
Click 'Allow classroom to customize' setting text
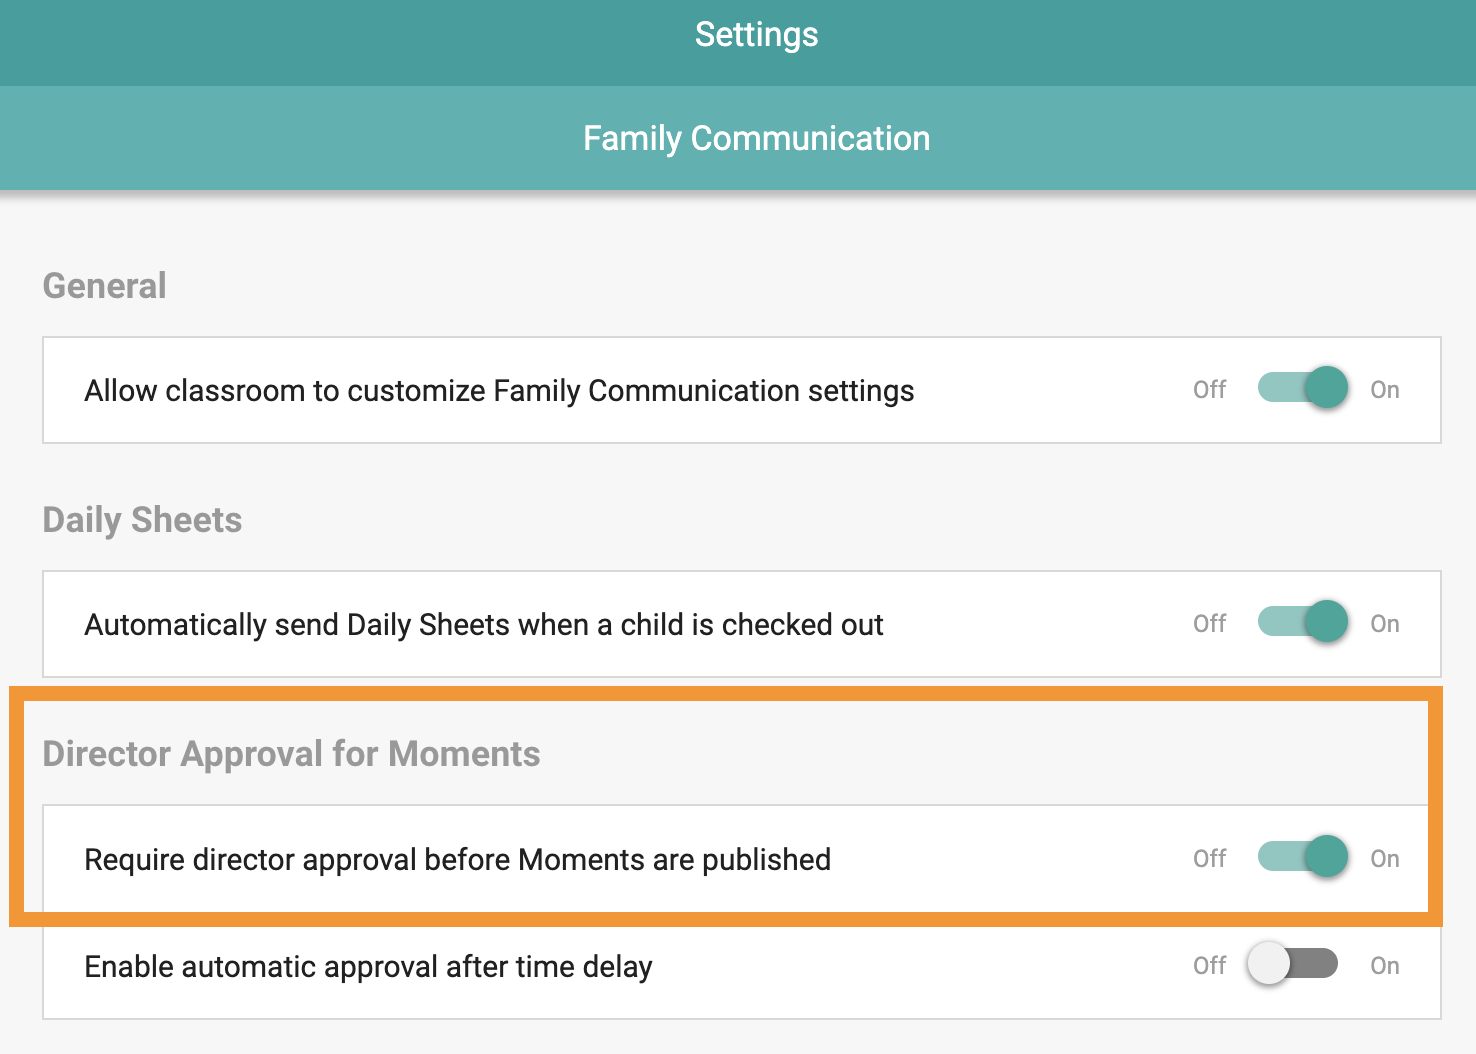[x=499, y=390]
